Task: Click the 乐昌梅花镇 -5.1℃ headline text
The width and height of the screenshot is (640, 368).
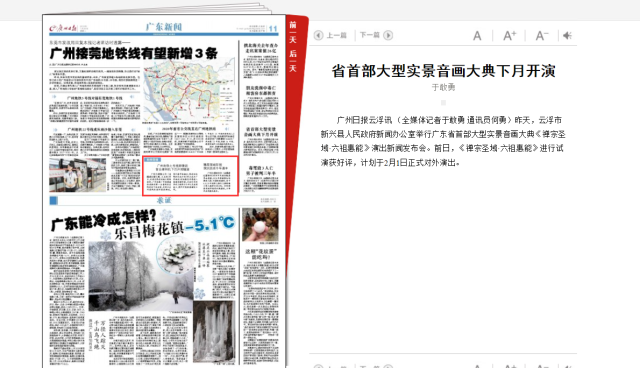Action: pyautogui.click(x=175, y=227)
